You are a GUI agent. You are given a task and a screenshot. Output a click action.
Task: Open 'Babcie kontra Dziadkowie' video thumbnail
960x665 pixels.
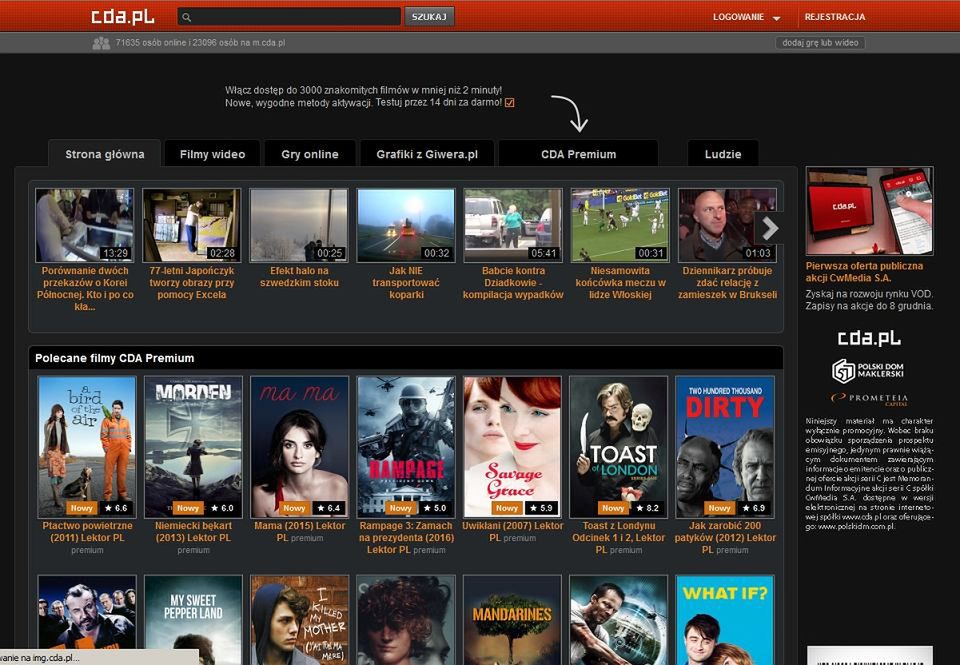pyautogui.click(x=513, y=225)
